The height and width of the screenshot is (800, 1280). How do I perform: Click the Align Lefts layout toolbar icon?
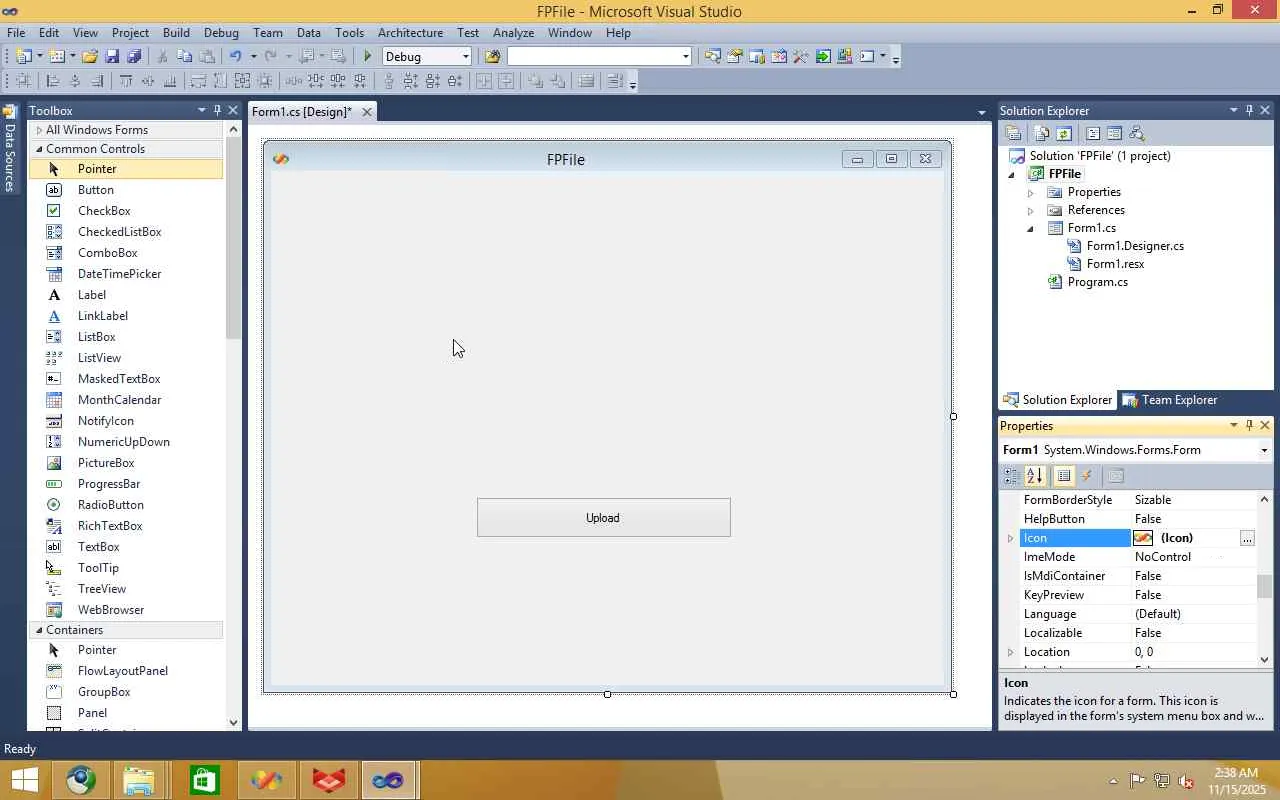(53, 82)
